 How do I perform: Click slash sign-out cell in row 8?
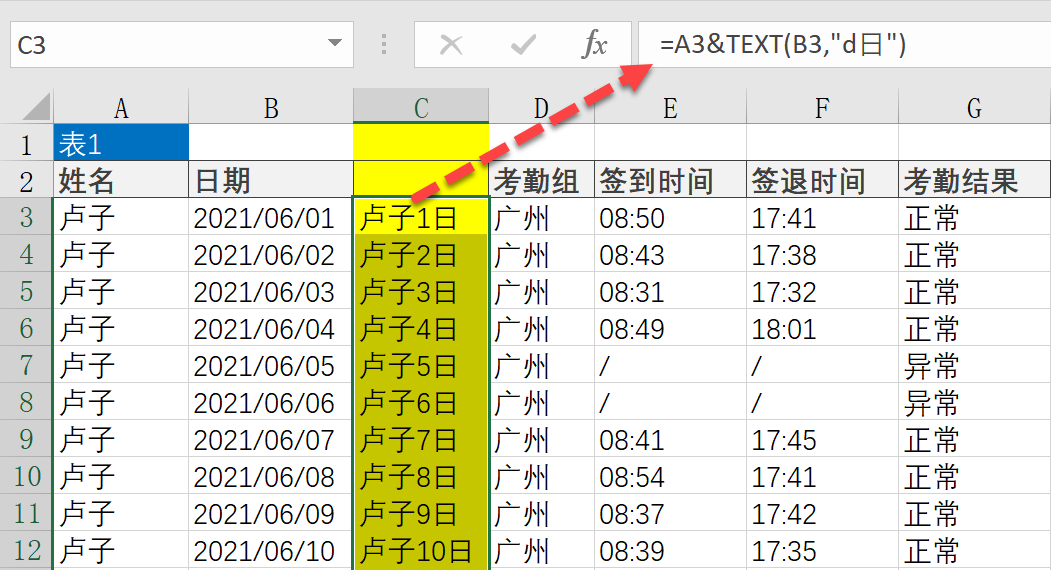(x=822, y=402)
